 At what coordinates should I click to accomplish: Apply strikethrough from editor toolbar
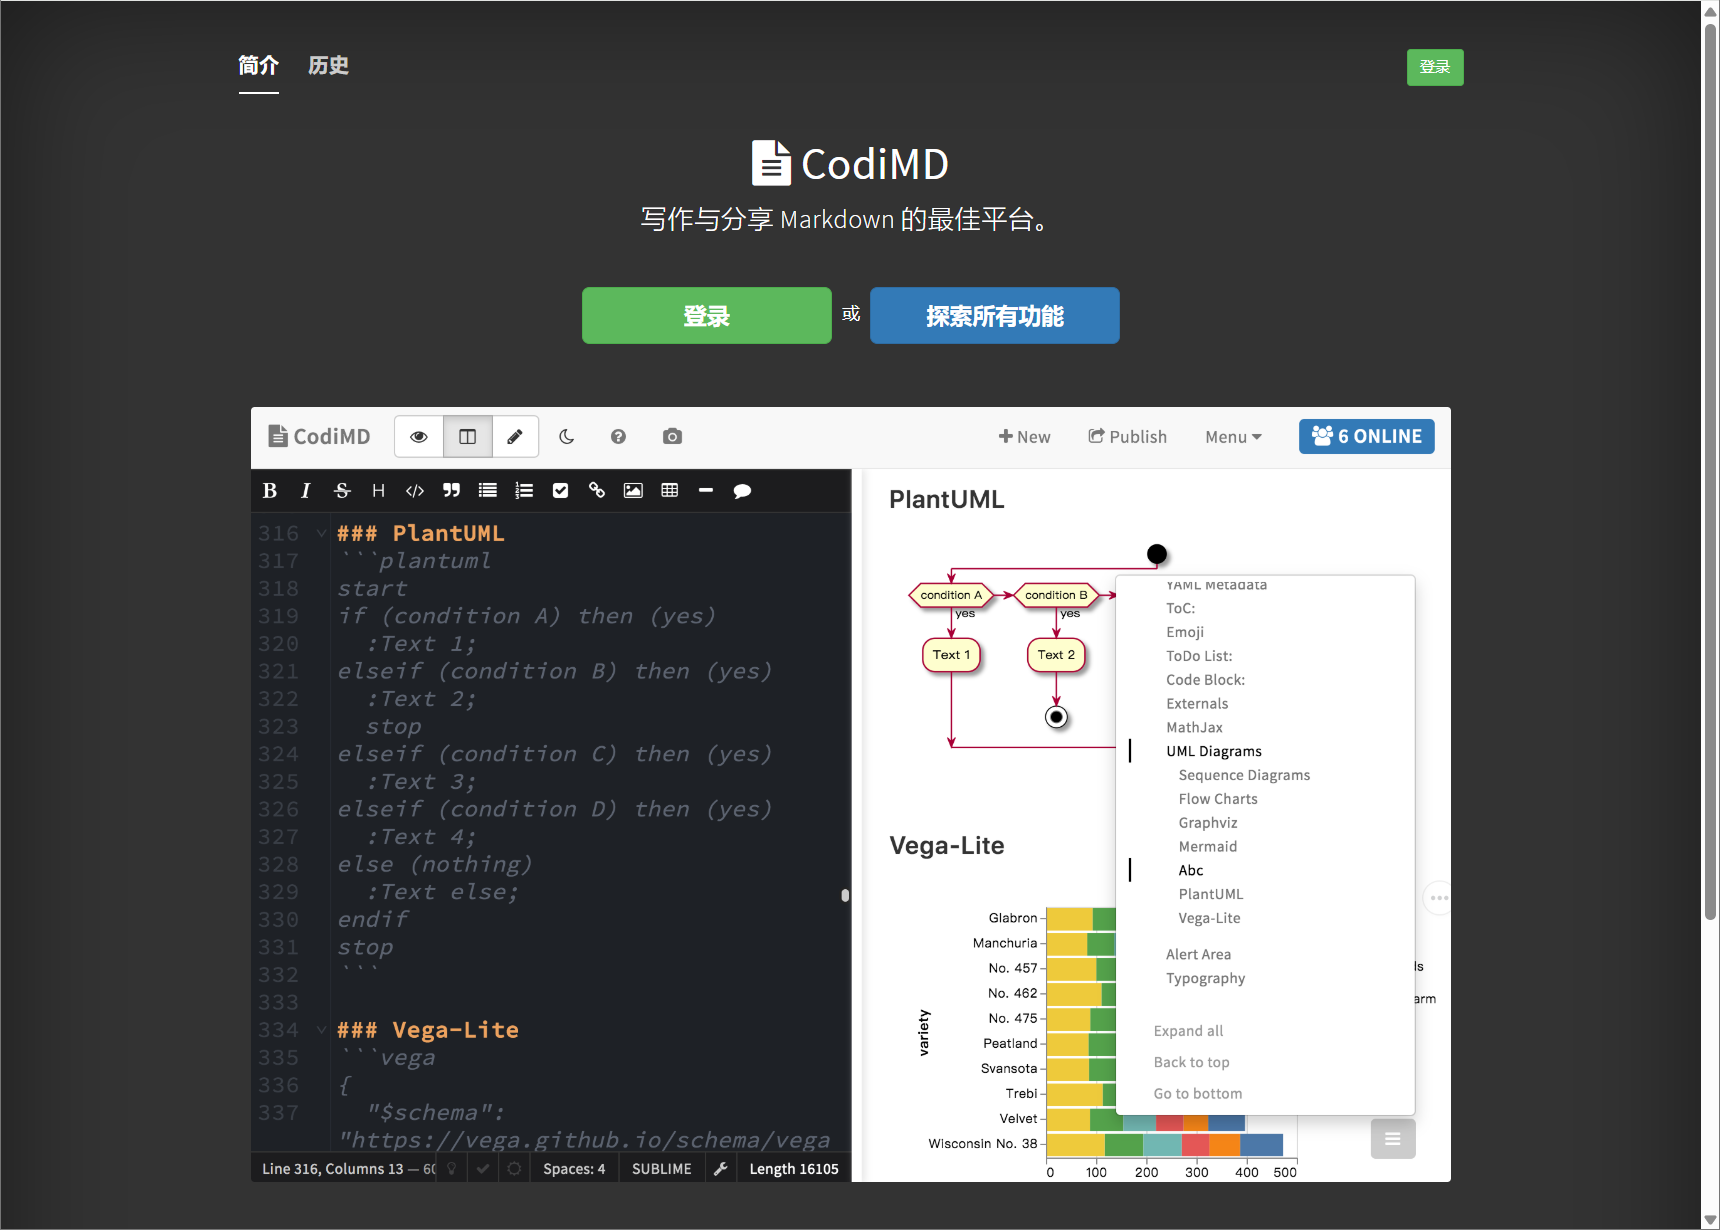coord(342,491)
